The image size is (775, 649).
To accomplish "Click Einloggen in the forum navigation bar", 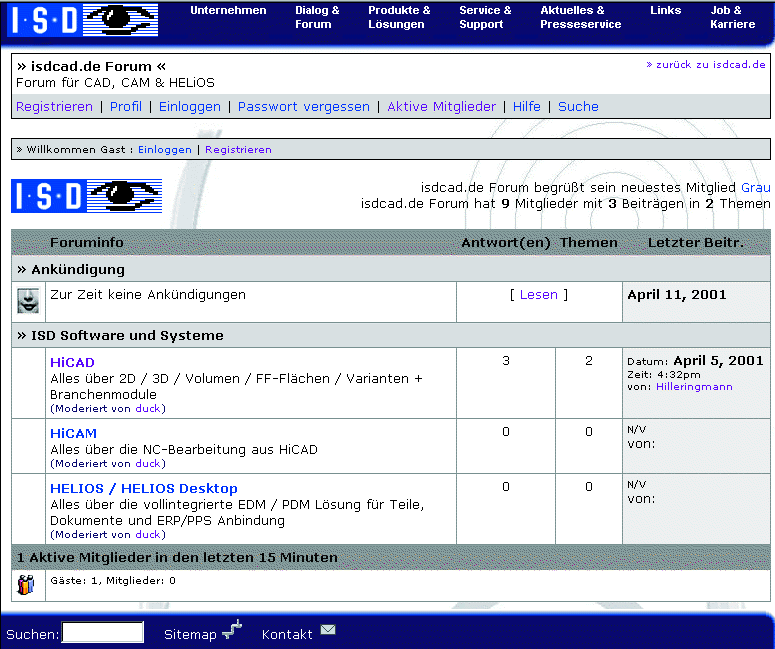I will [x=190, y=107].
